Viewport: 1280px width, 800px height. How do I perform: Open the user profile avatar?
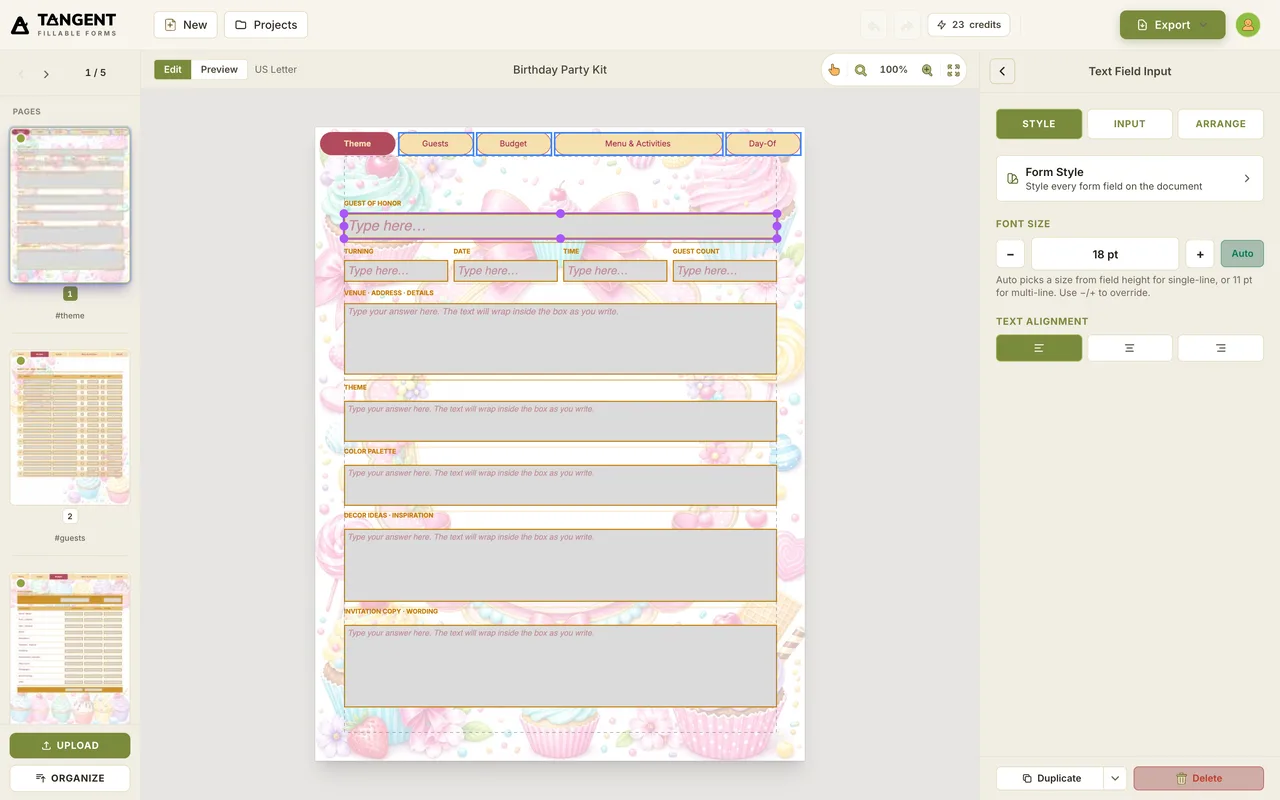pyautogui.click(x=1247, y=25)
